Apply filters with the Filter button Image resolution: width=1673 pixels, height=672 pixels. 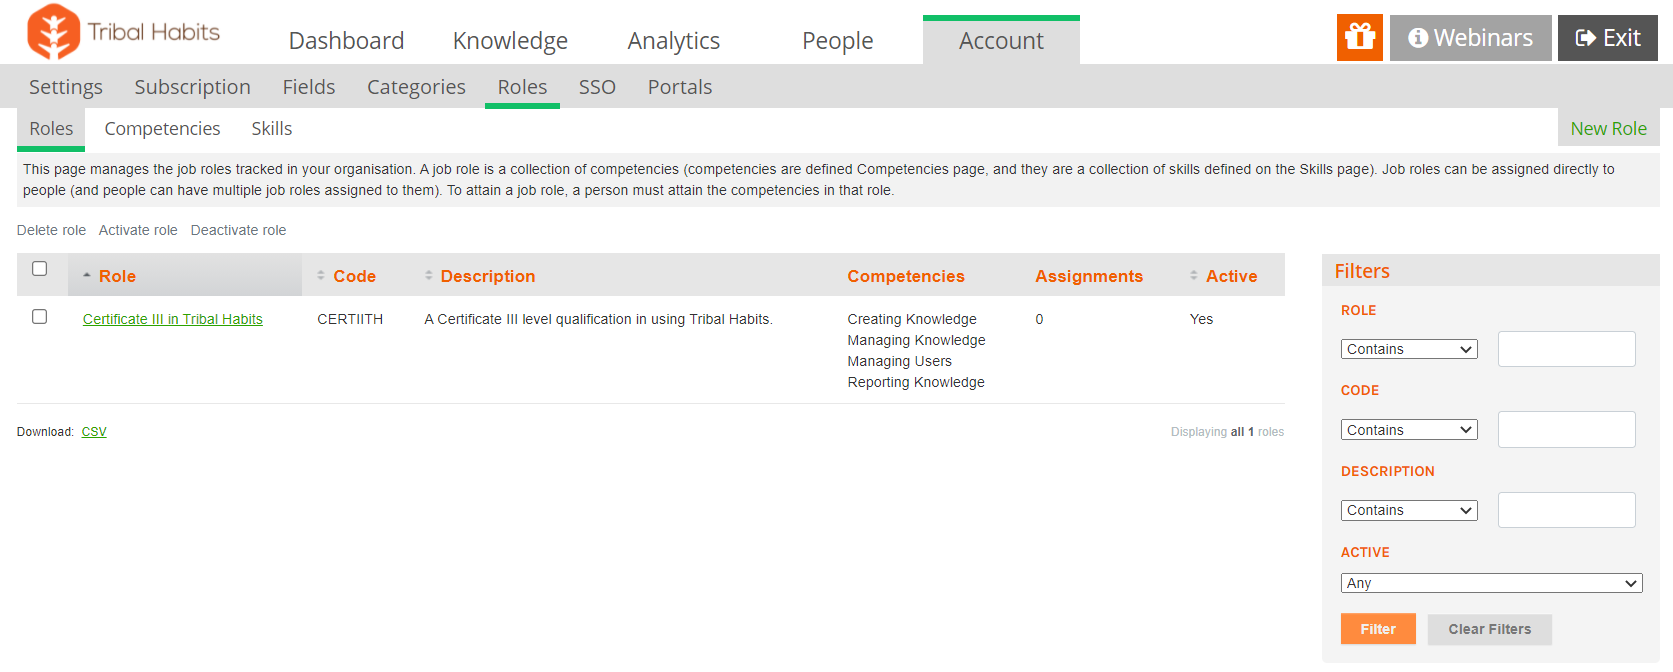(x=1378, y=629)
